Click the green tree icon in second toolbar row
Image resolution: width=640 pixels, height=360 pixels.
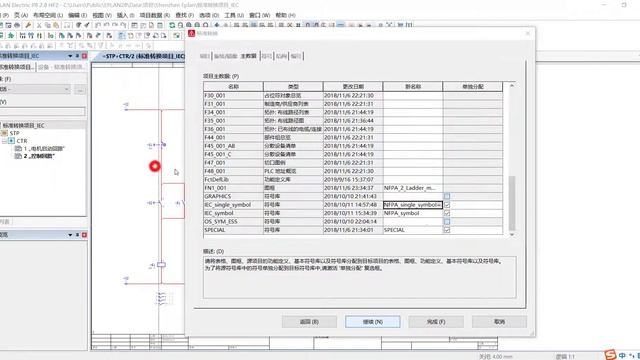pos(11,36)
